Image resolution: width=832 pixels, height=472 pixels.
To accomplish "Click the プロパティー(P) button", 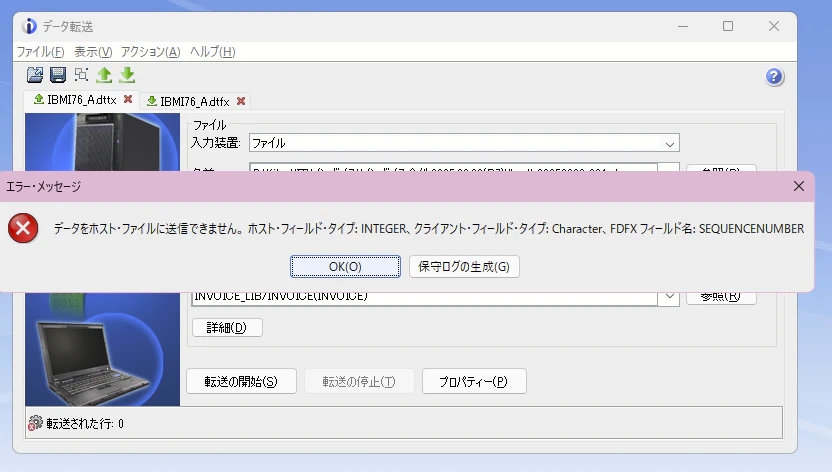I will tap(474, 381).
